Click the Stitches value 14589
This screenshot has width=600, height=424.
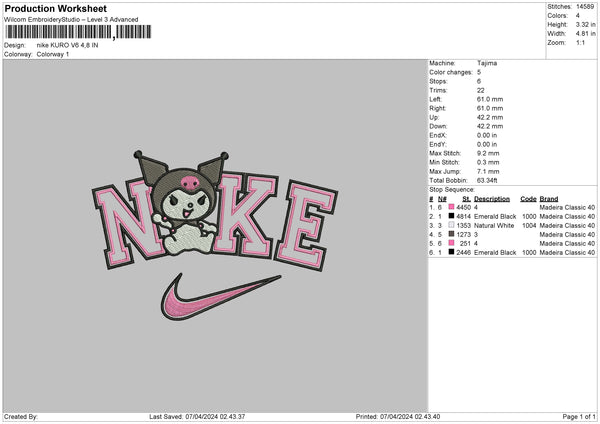(585, 7)
